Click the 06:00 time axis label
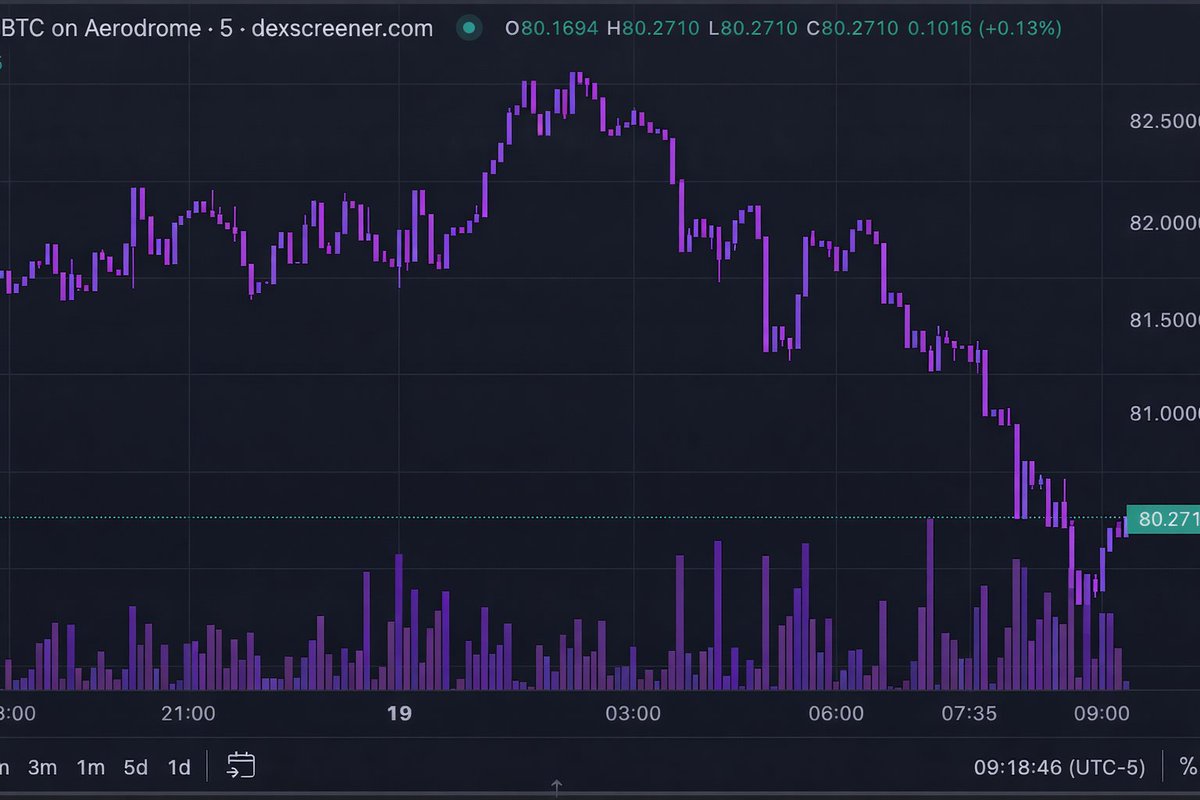This screenshot has height=800, width=1200. [836, 714]
